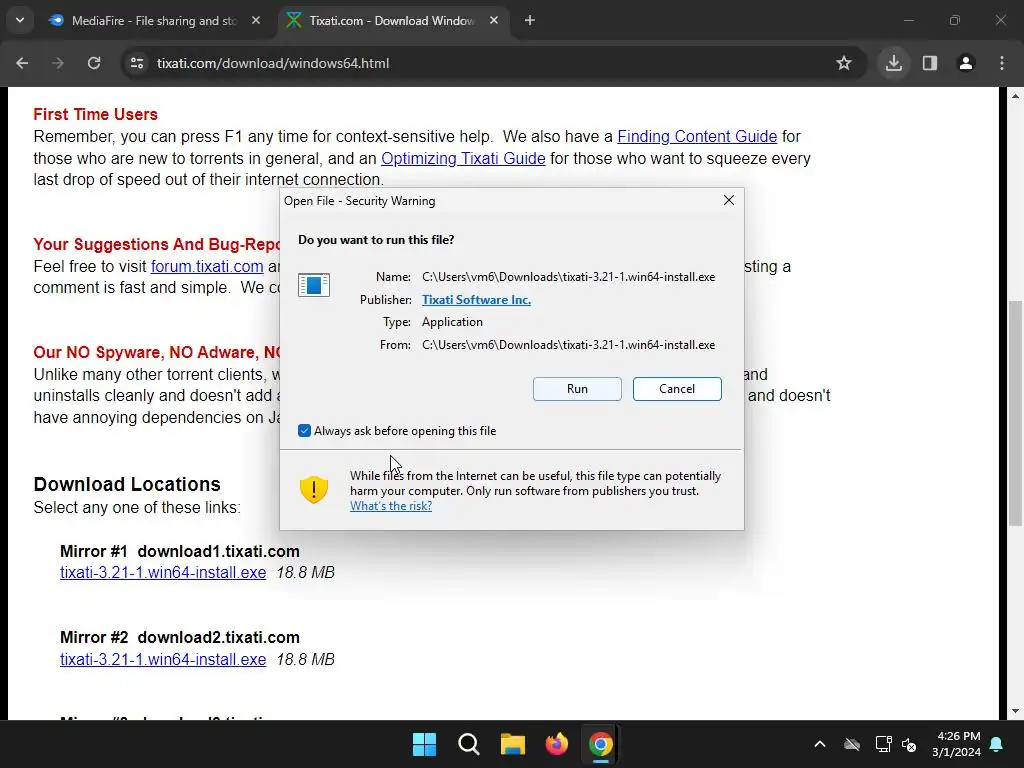This screenshot has height=768, width=1024.
Task: Open the Optimizing Tixati Guide link
Action: 463,158
